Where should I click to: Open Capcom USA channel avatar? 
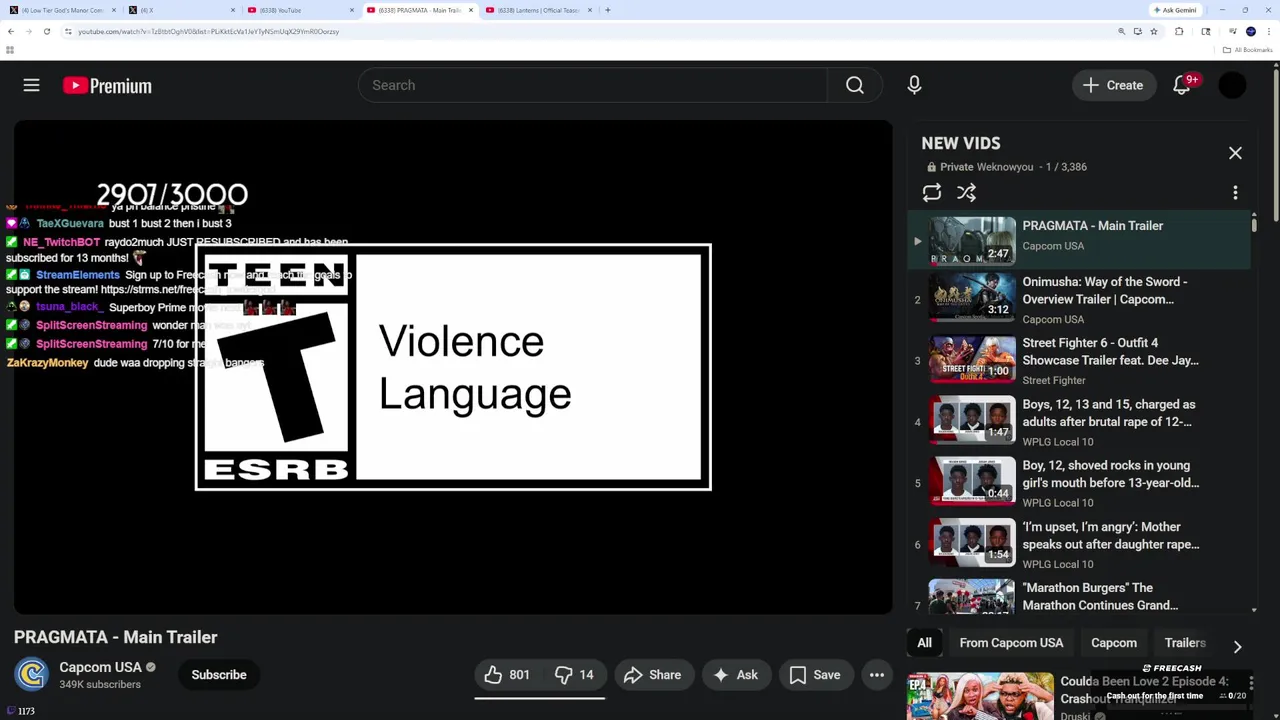pyautogui.click(x=32, y=675)
